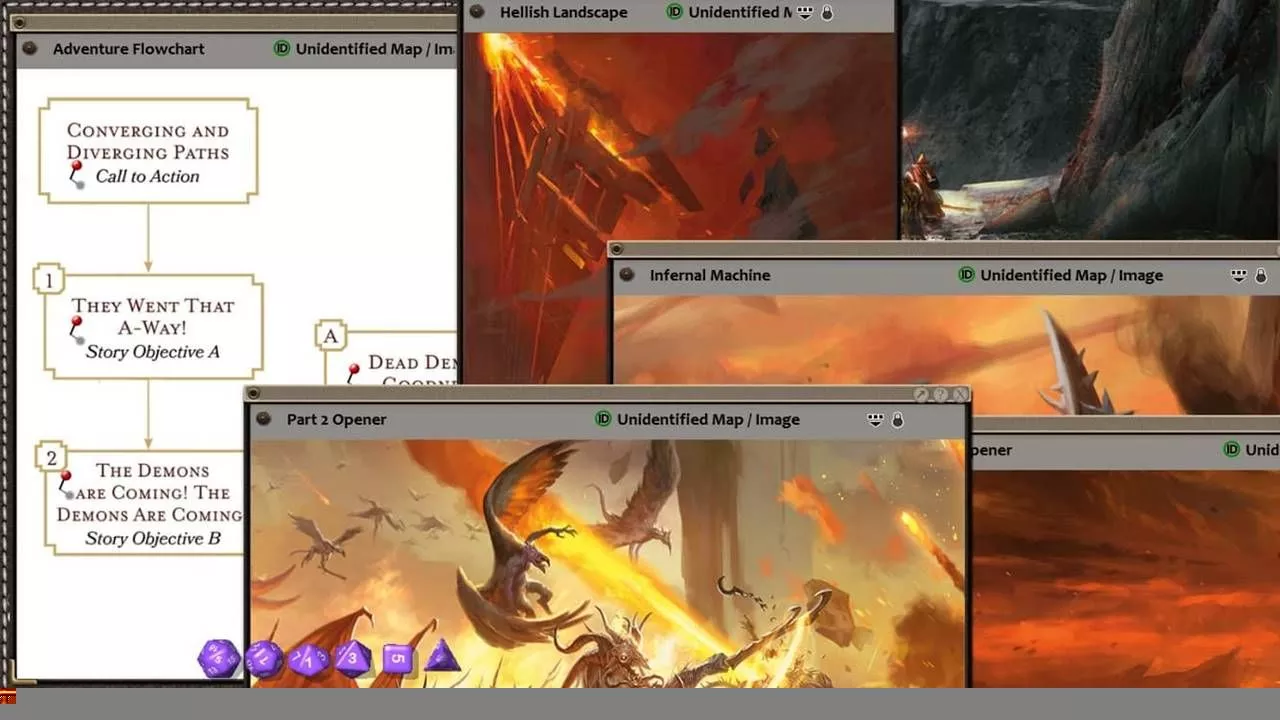The image size is (1280, 720).
Task: Click the link icon beside Hellish Landscape title
Action: (x=477, y=12)
